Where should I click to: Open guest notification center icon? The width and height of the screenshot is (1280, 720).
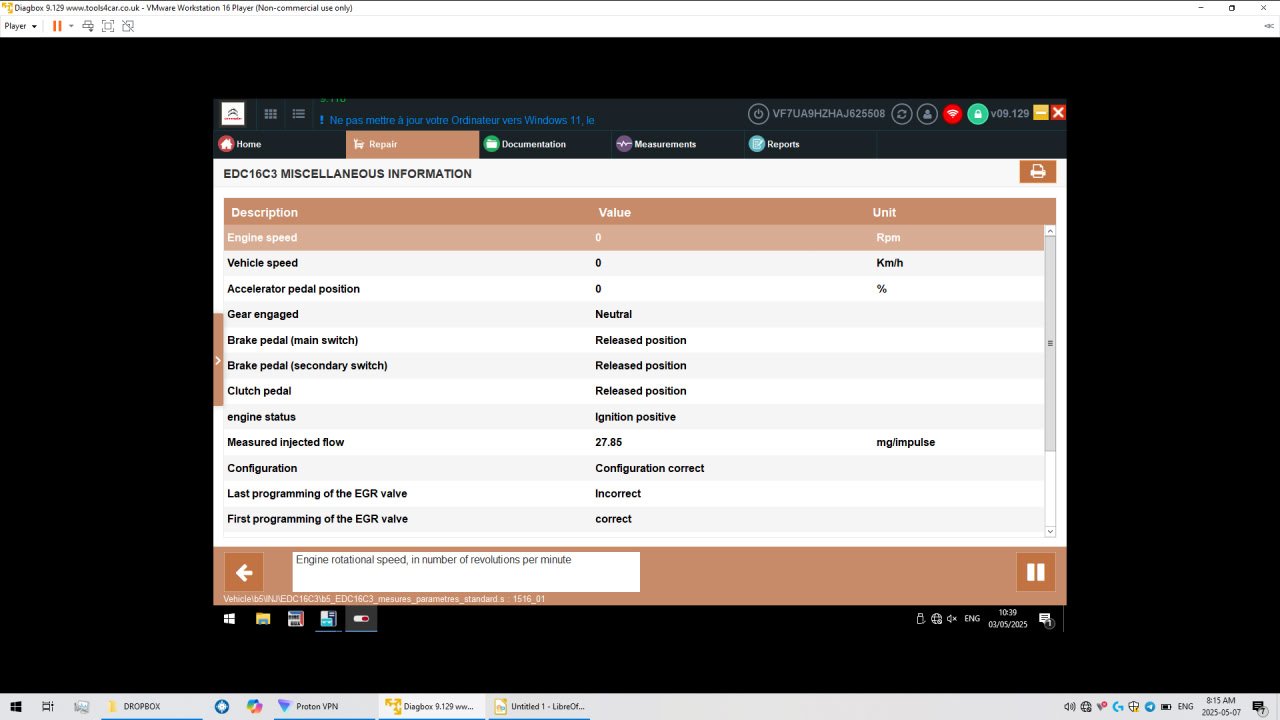[x=1045, y=619]
